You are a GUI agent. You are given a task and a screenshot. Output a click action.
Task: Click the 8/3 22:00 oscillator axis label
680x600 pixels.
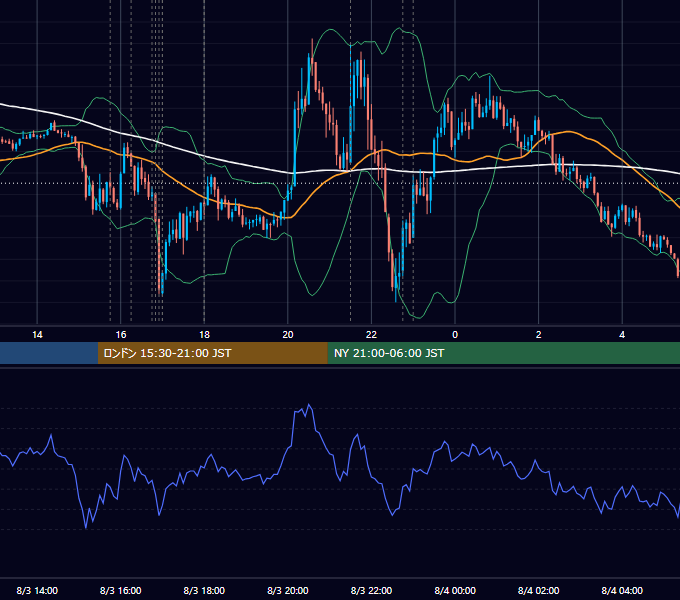pyautogui.click(x=371, y=590)
